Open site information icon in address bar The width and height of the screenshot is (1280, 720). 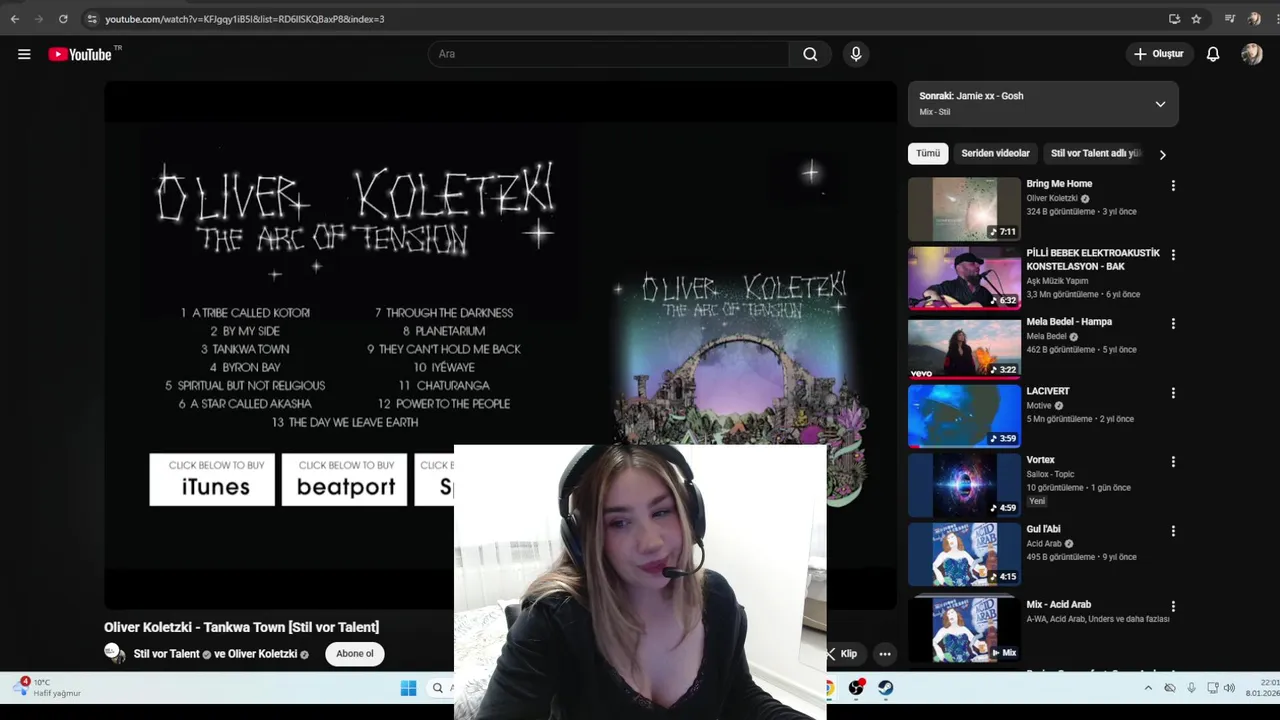[92, 19]
